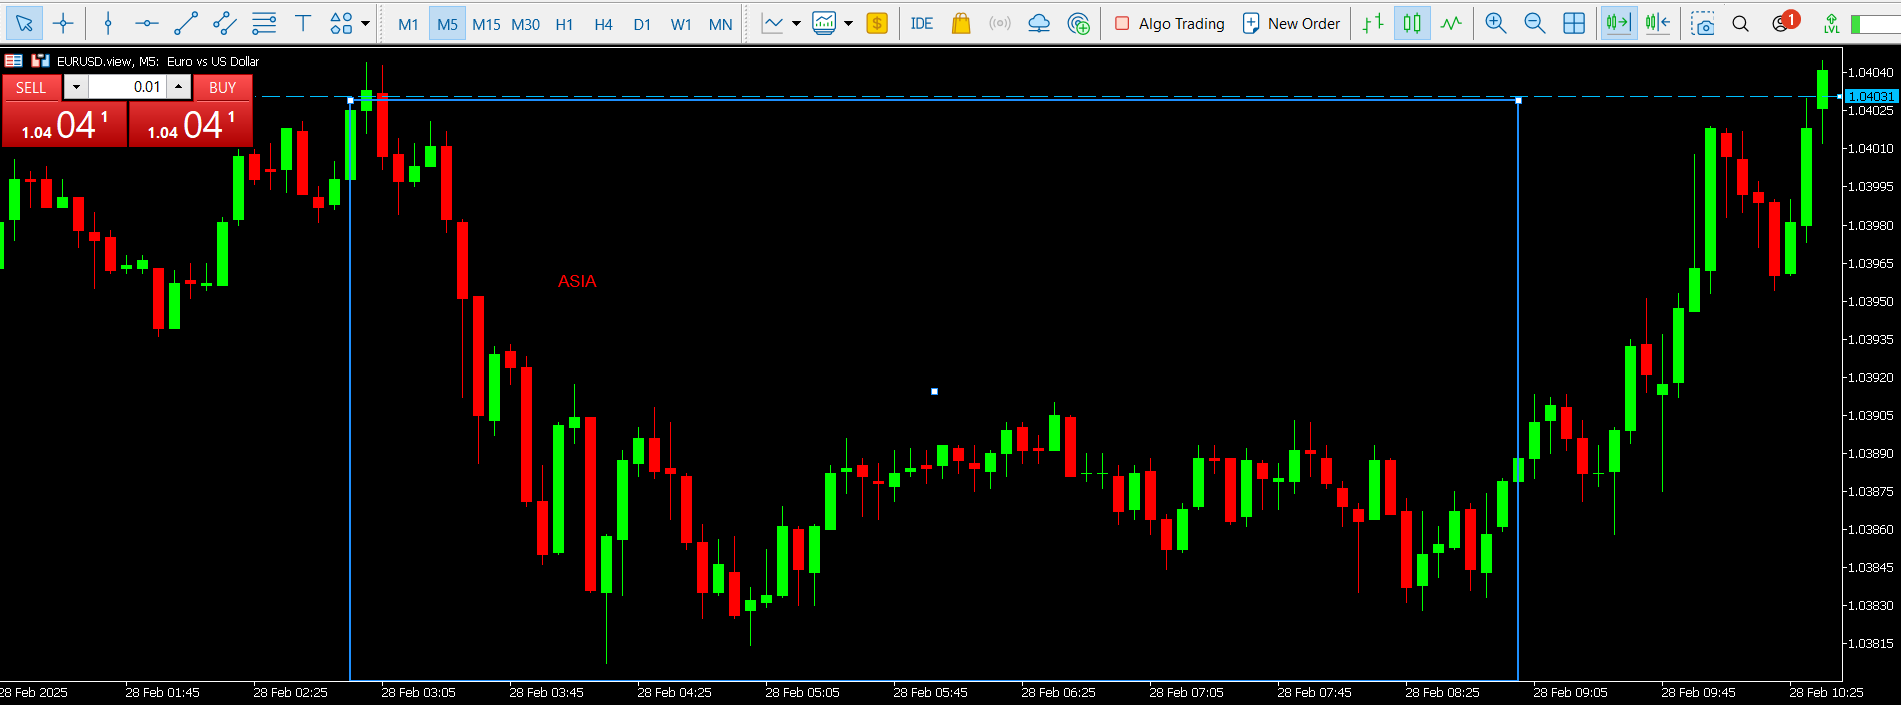Pick the trendline drawing tool

tap(186, 23)
